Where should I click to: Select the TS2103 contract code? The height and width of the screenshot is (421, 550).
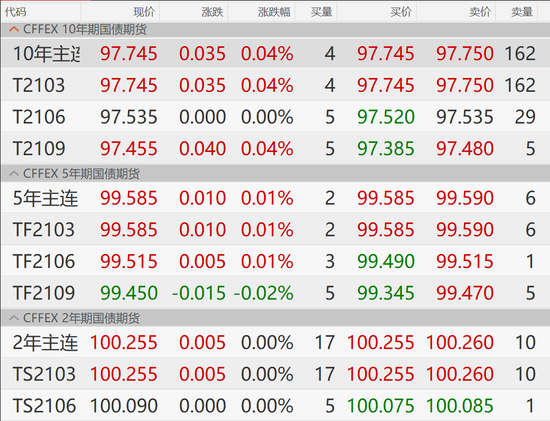(x=44, y=374)
